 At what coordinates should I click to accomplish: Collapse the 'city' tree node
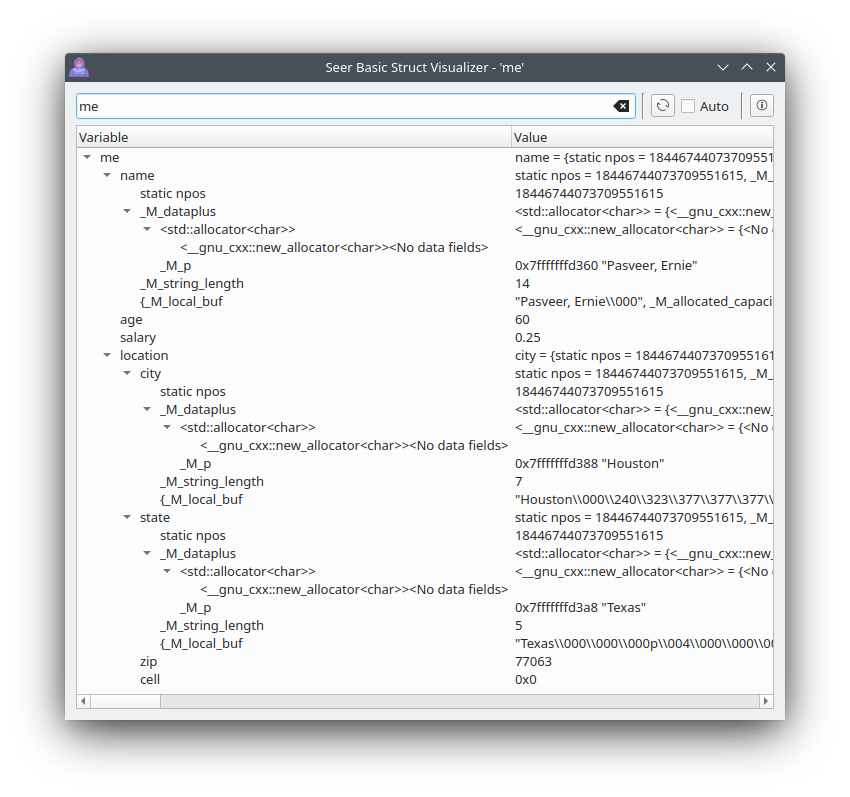click(x=127, y=373)
